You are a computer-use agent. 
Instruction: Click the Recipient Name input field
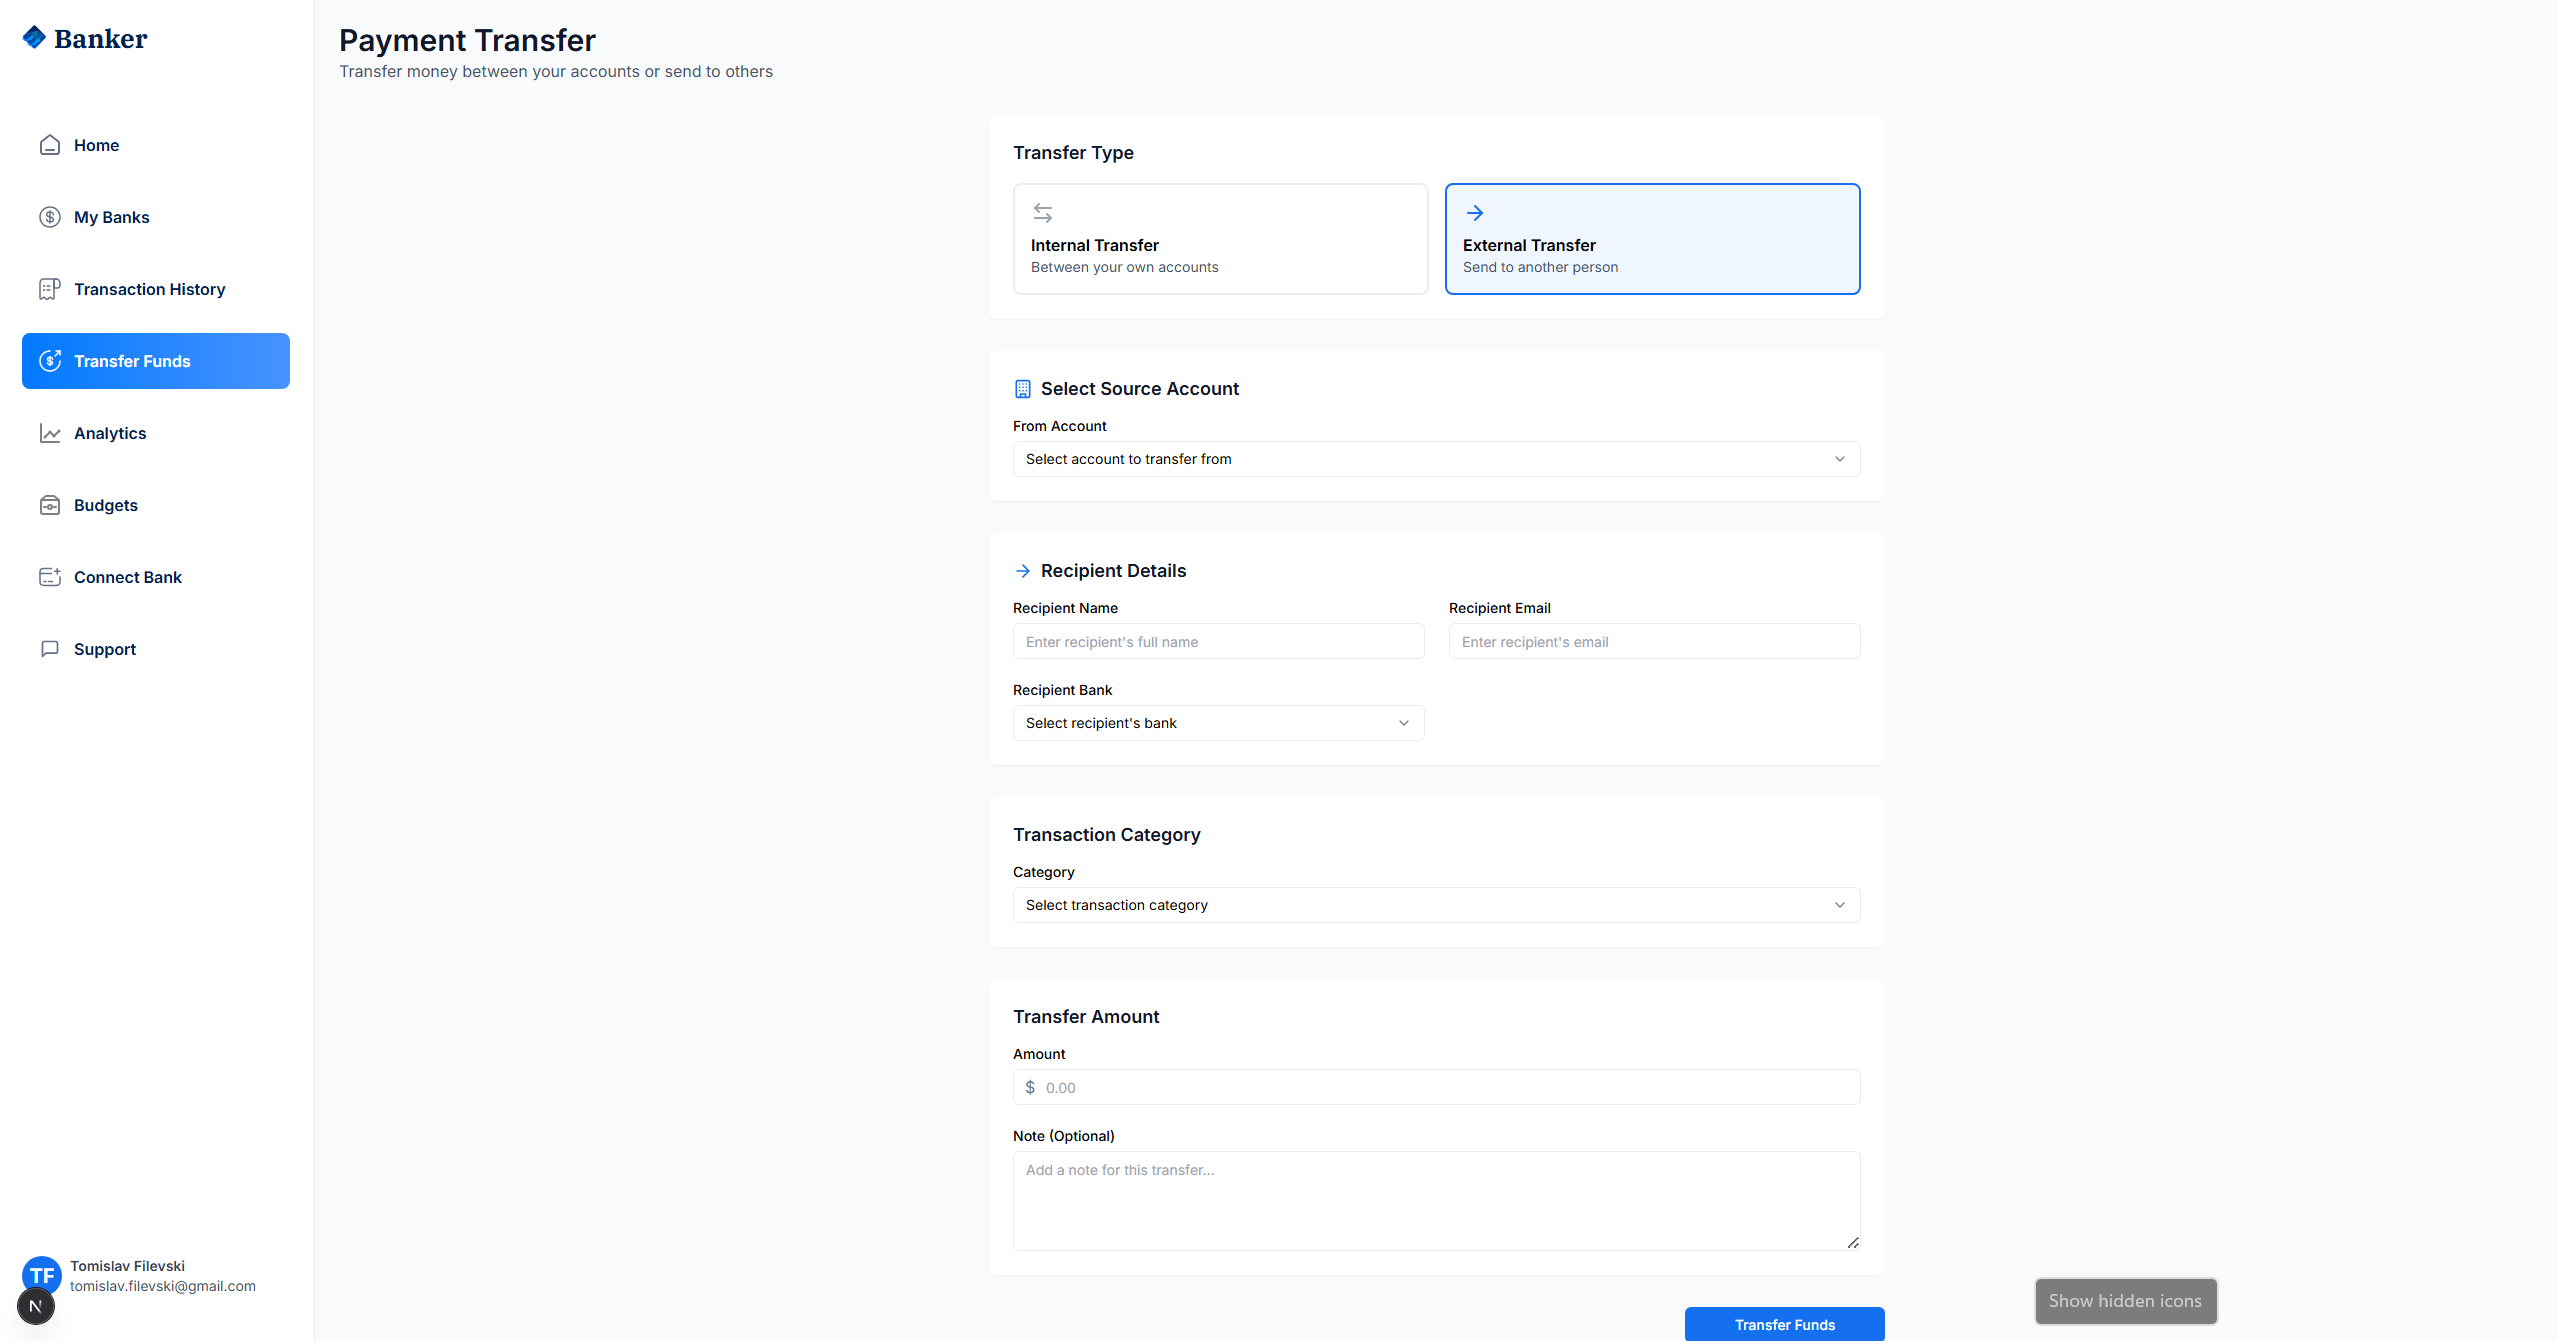[x=1218, y=642]
